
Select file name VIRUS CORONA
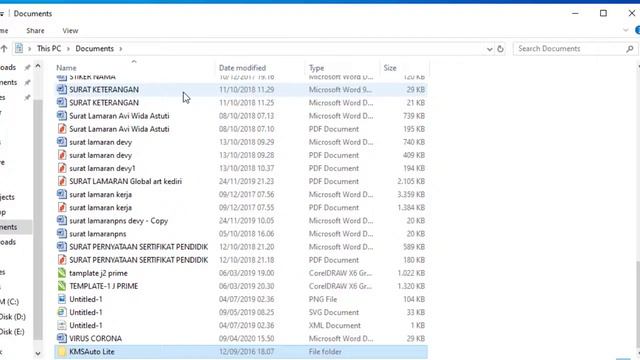point(96,338)
